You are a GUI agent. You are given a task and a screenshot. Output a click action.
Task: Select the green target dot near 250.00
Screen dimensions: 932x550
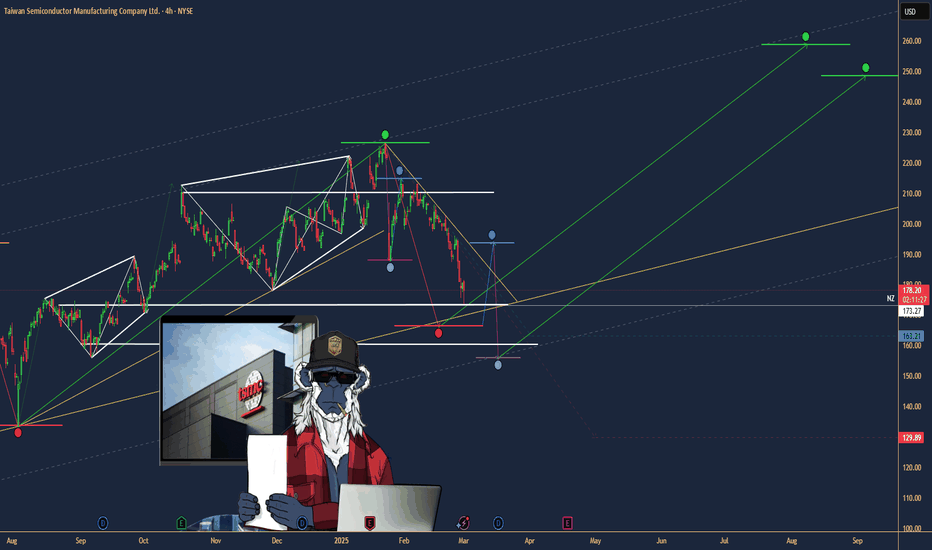coord(865,68)
